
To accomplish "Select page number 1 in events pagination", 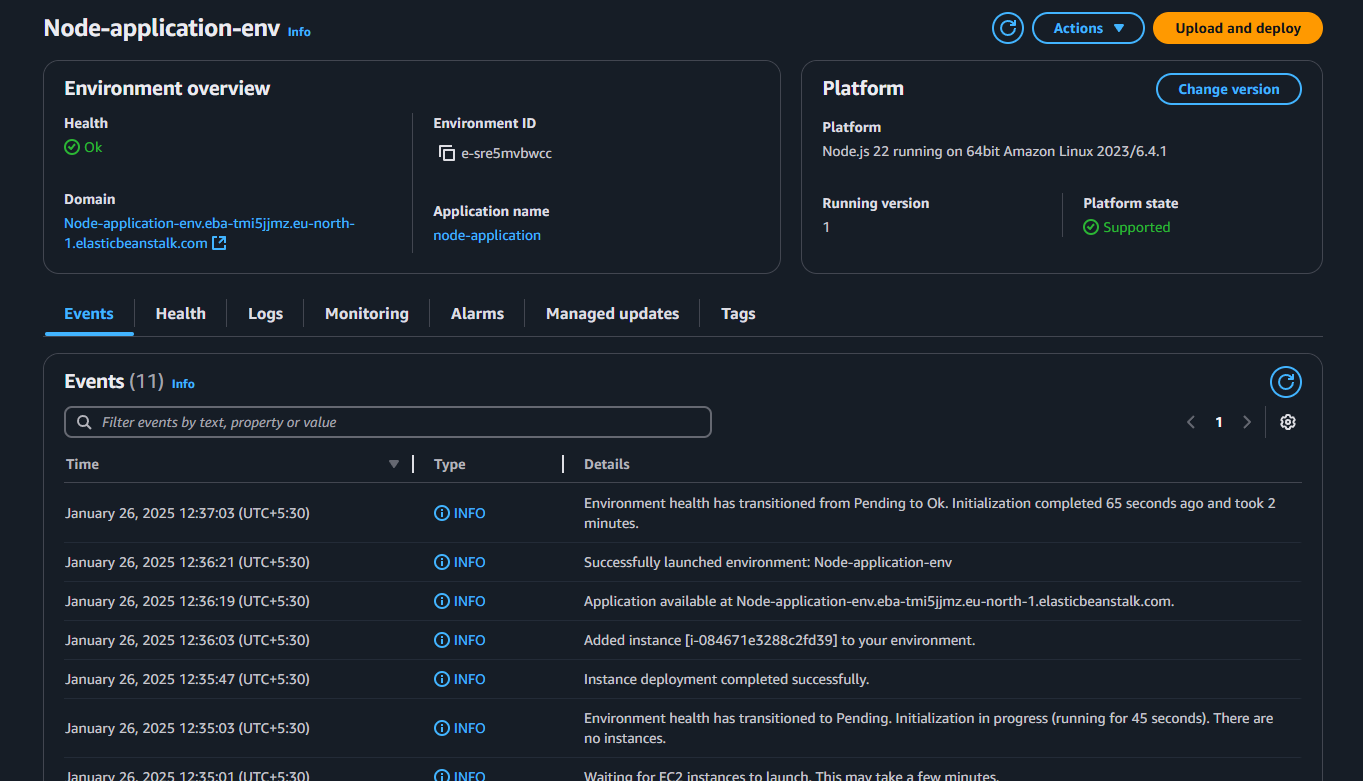I will 1219,422.
